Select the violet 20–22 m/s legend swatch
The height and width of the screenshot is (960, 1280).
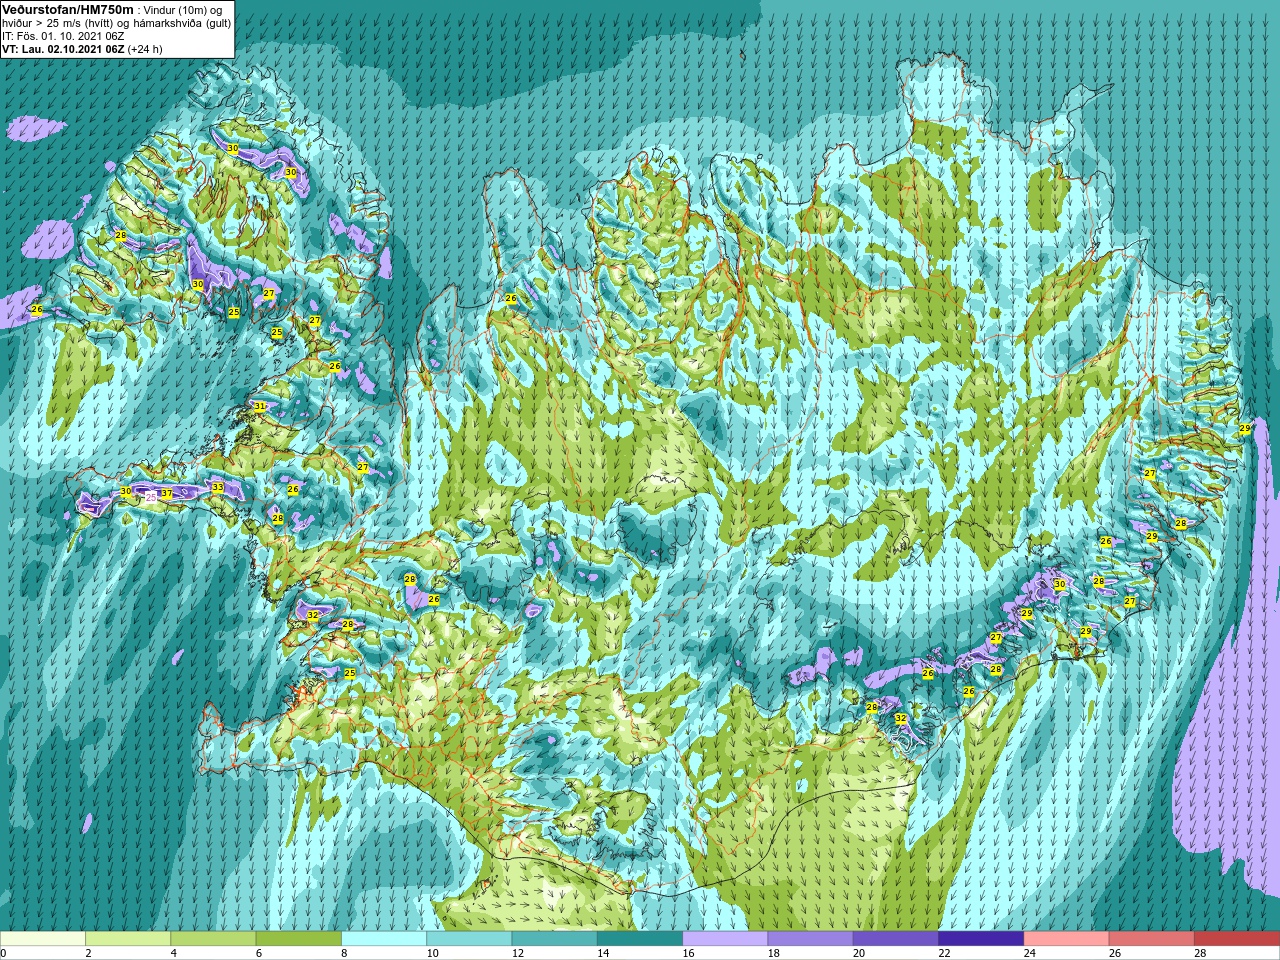tap(896, 939)
